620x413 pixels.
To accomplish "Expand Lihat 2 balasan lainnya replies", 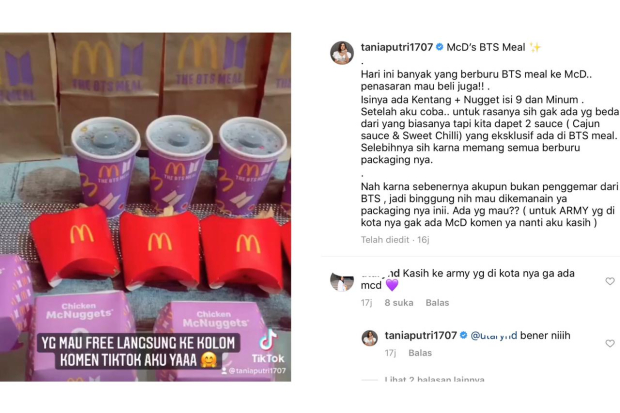I will tap(434, 379).
